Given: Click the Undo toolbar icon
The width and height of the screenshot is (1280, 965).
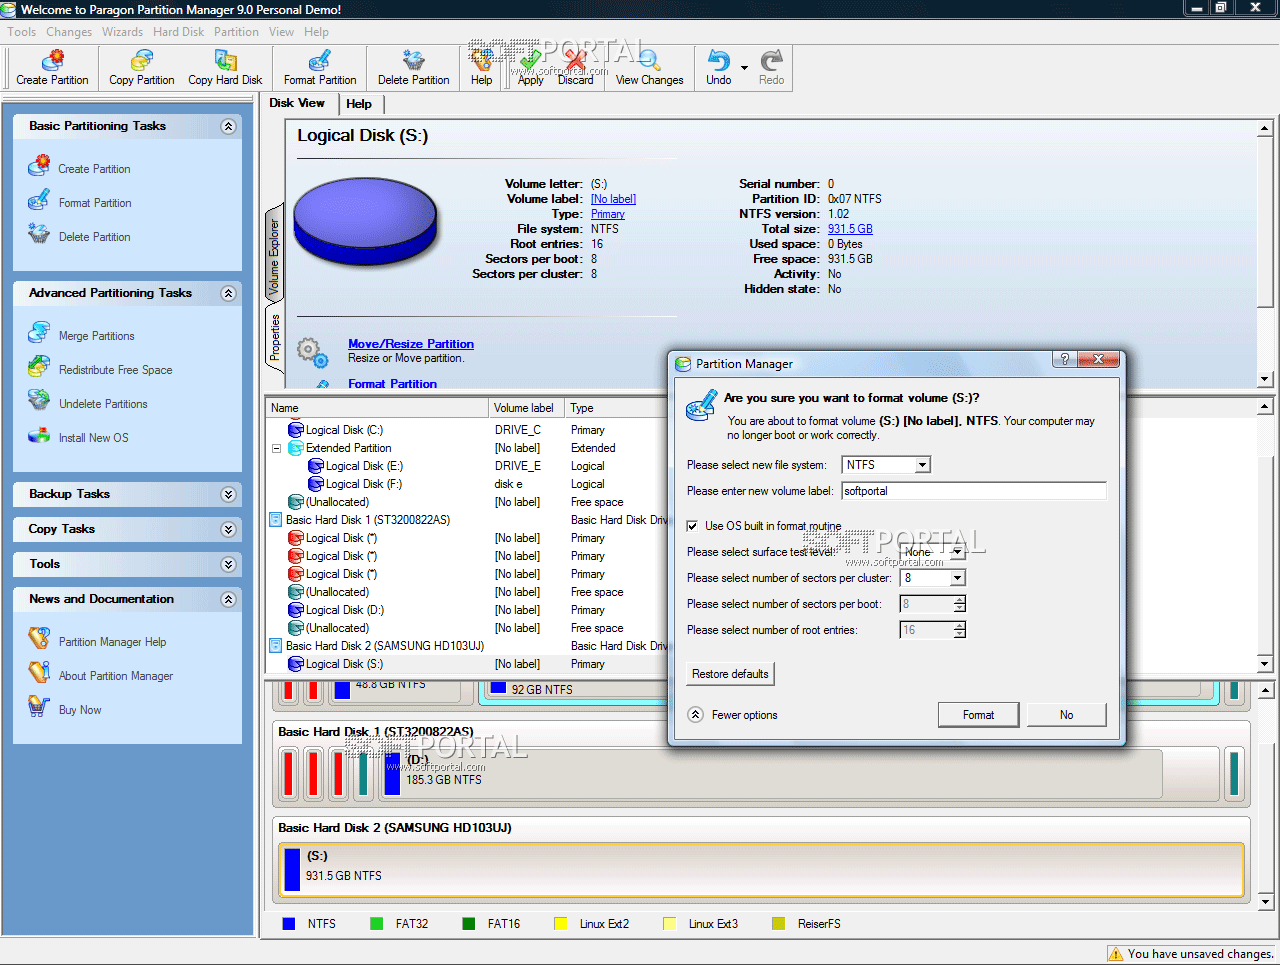Looking at the screenshot, I should click(x=719, y=68).
